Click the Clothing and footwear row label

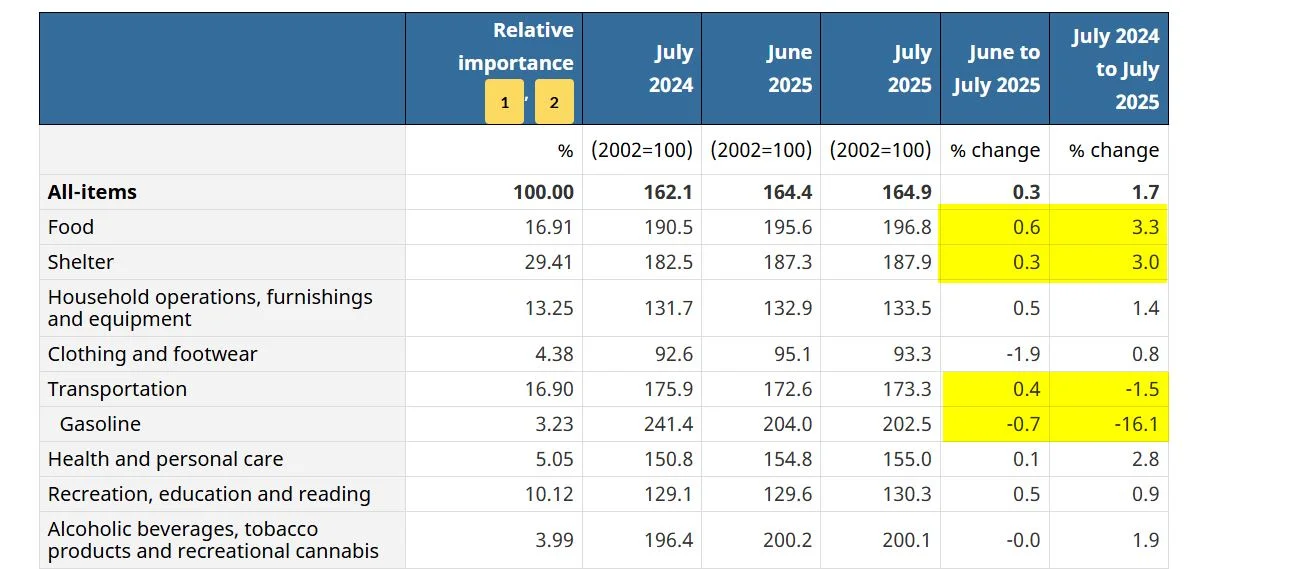152,354
